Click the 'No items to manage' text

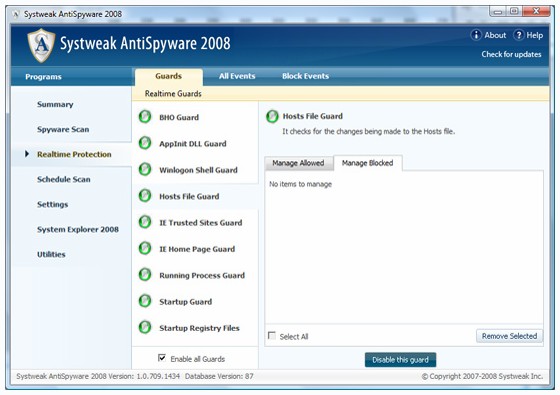coord(300,184)
